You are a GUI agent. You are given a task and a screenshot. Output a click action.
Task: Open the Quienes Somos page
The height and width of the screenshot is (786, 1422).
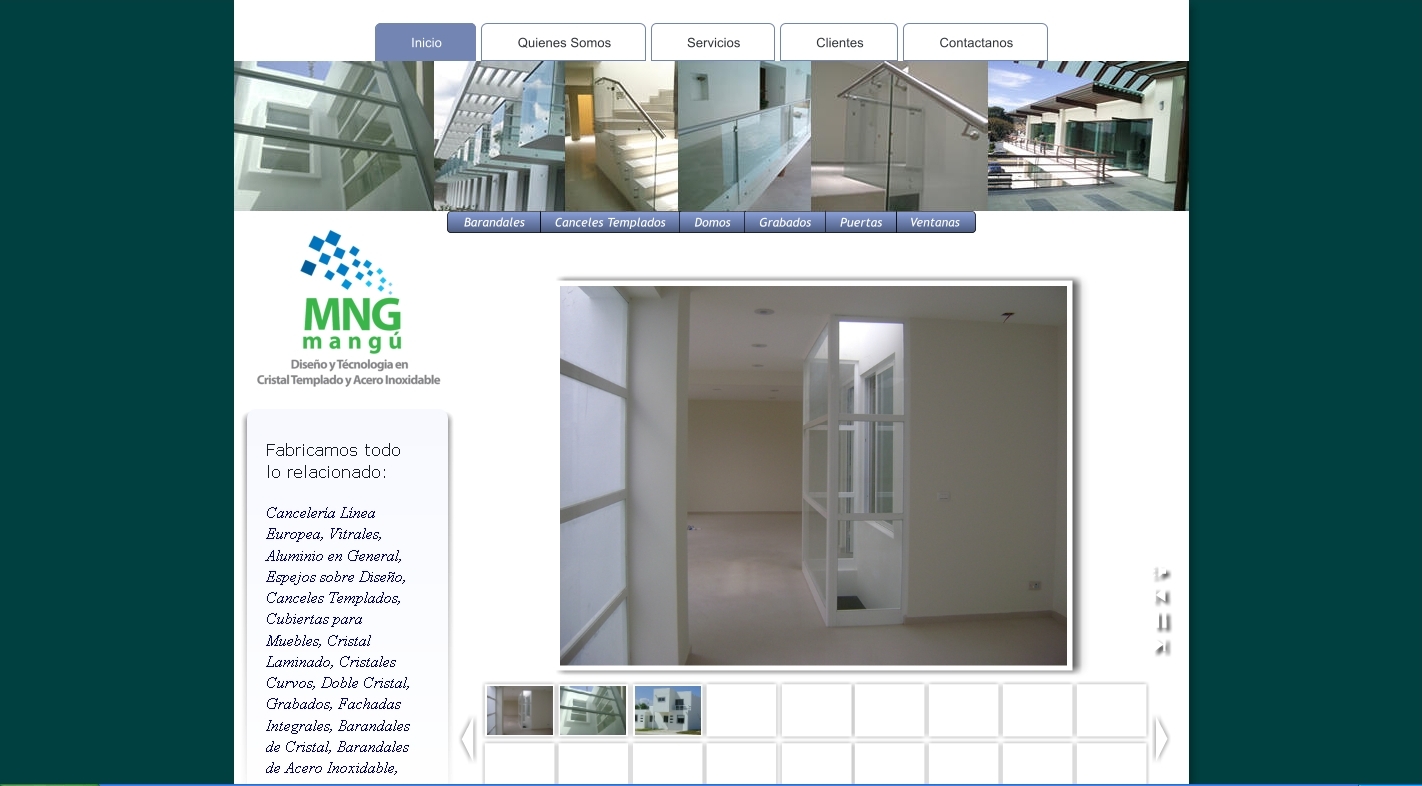pyautogui.click(x=563, y=43)
